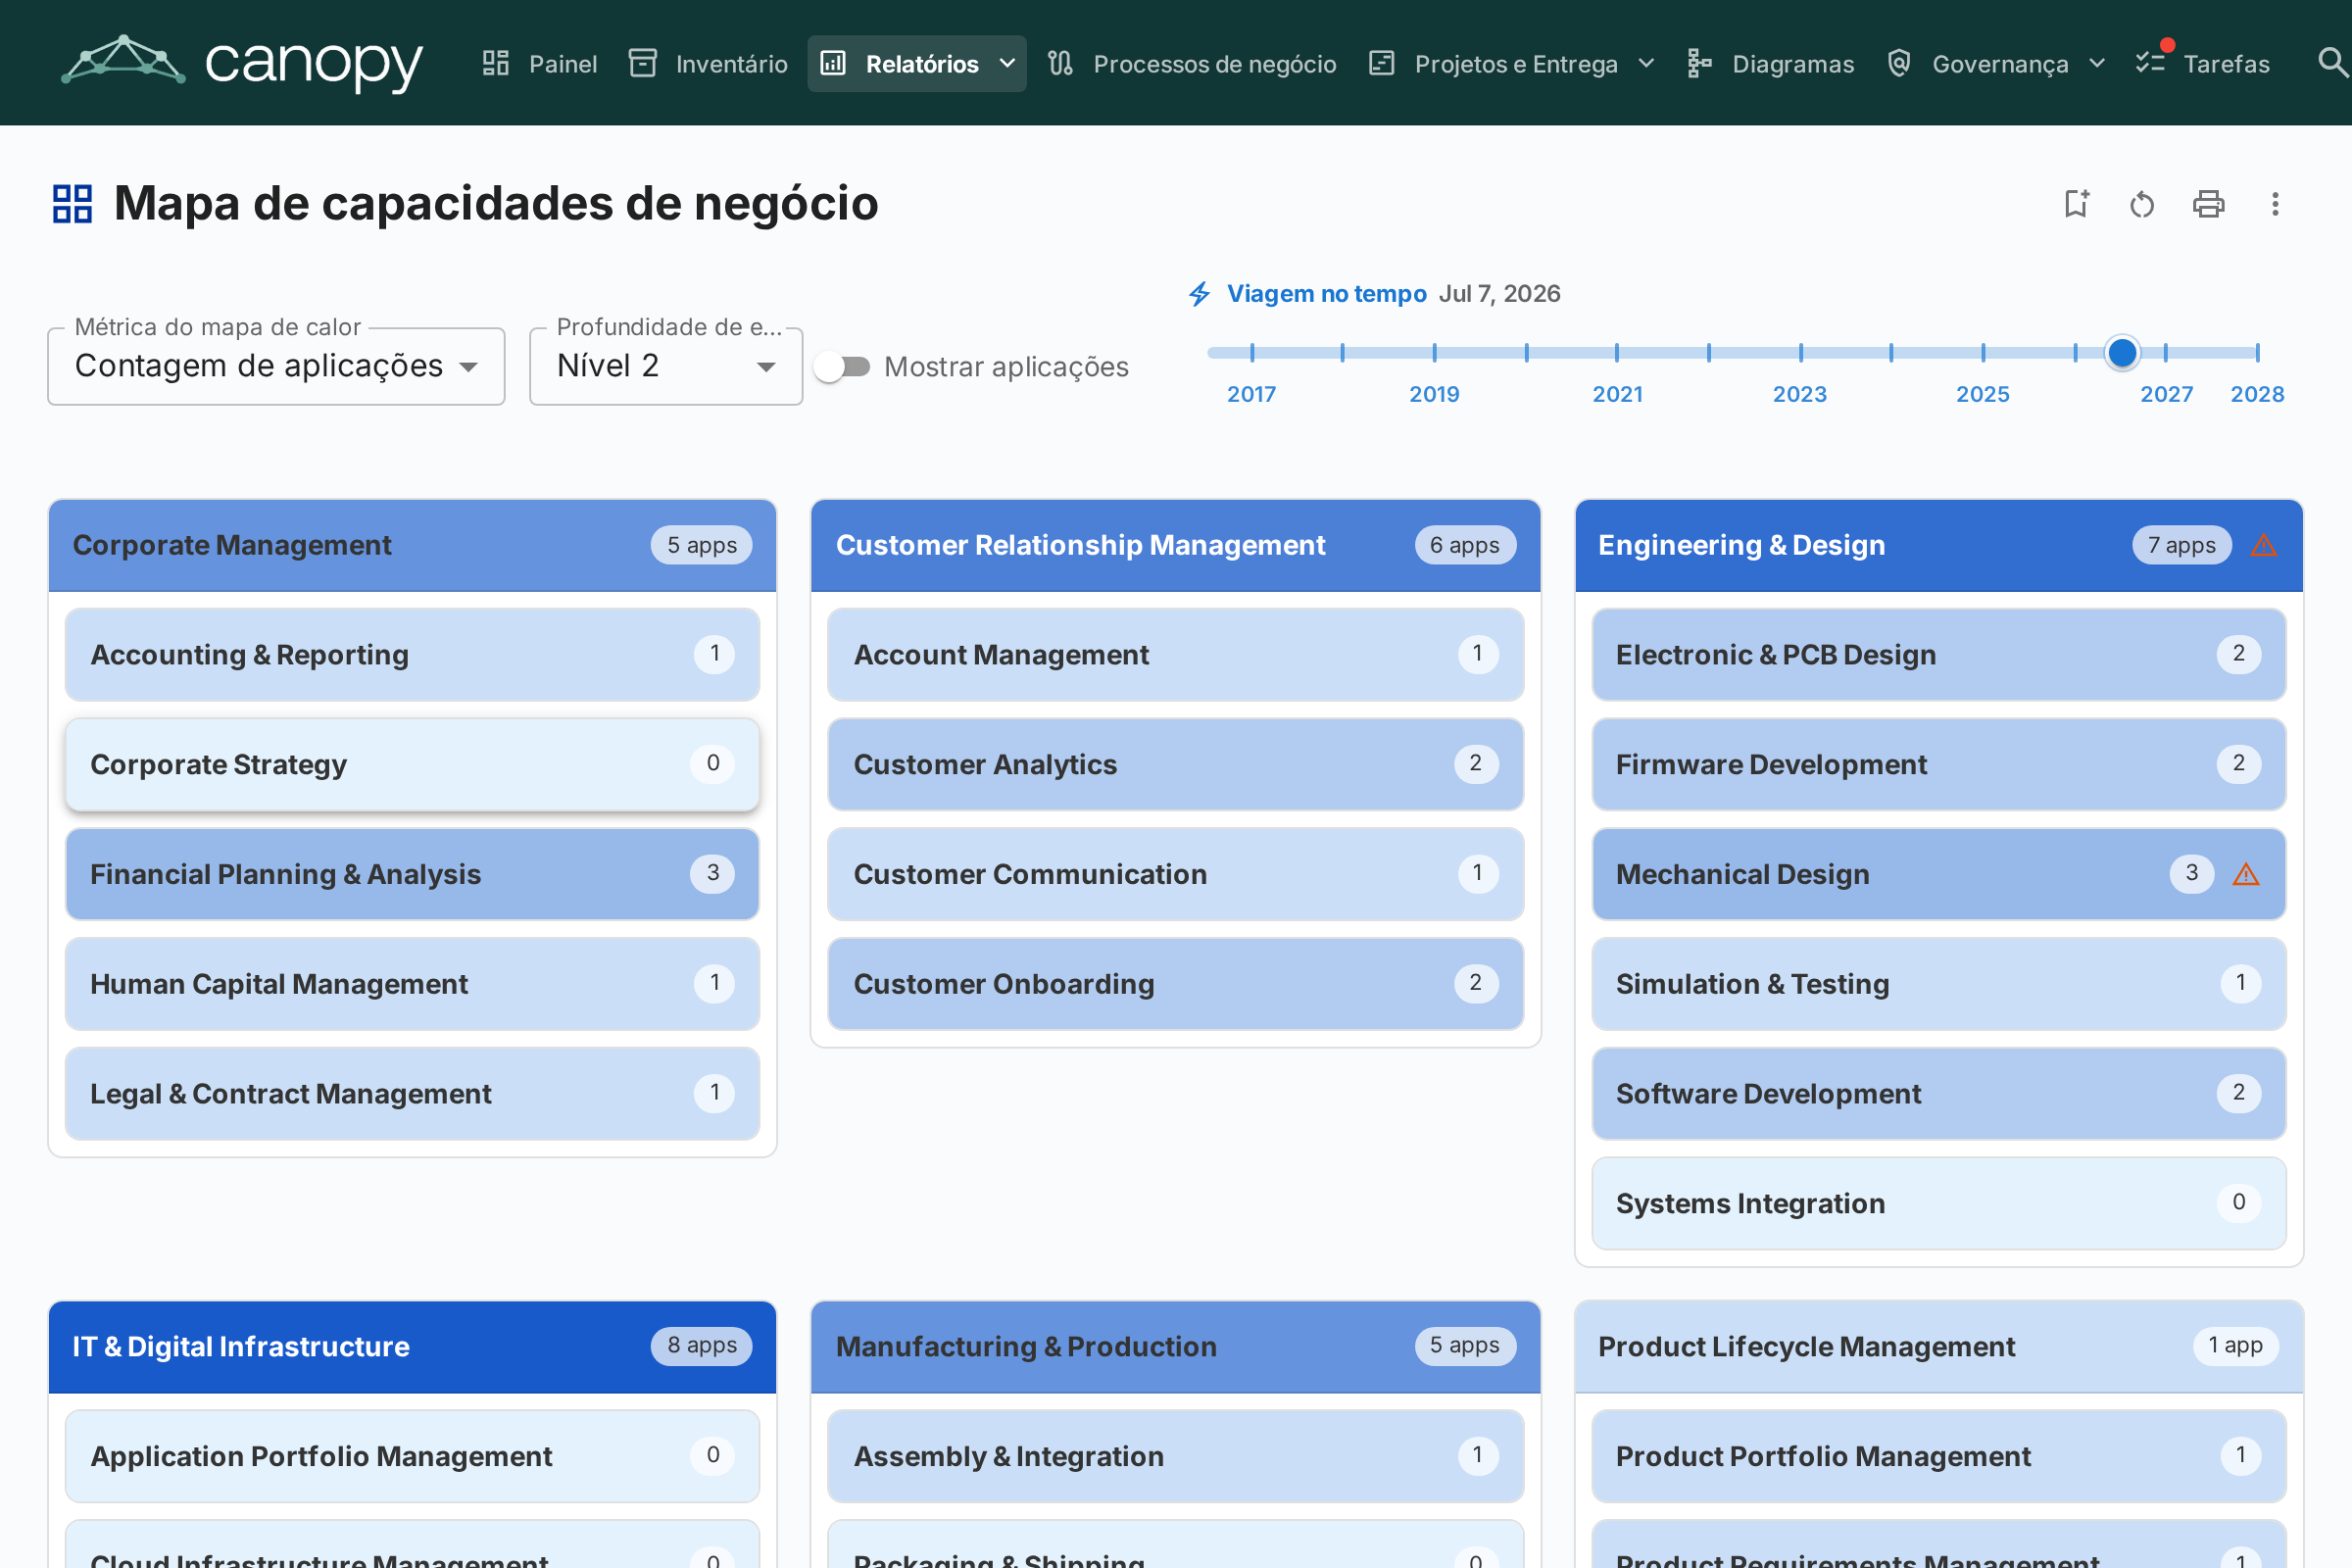This screenshot has width=2352, height=1568.
Task: Open Account Management capability card
Action: (x=1175, y=655)
